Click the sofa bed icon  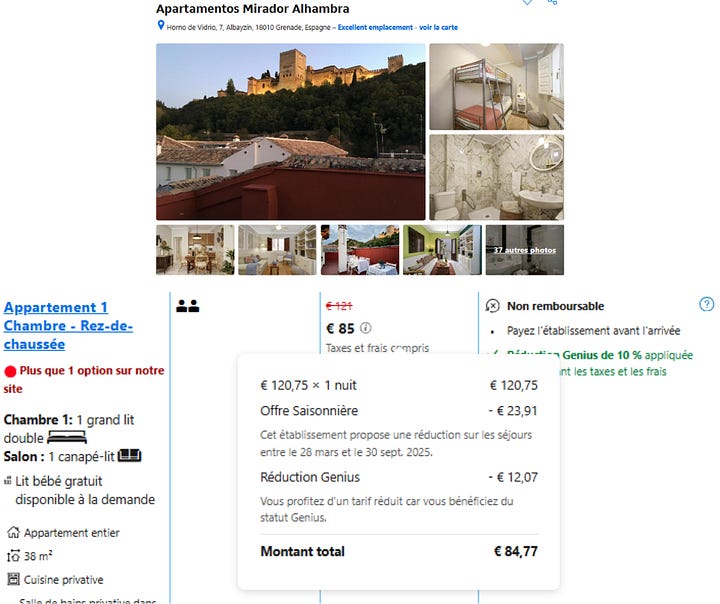click(x=129, y=456)
